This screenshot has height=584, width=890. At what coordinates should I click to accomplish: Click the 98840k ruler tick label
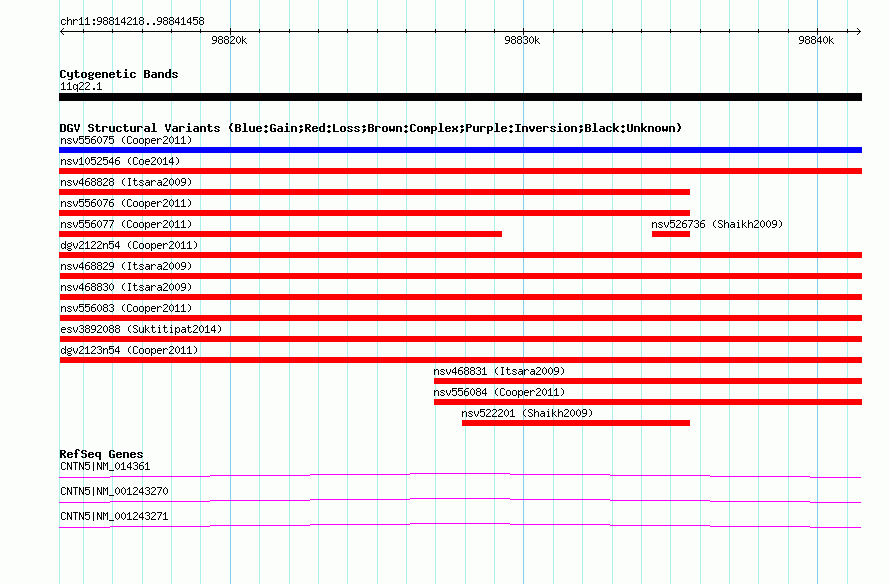(x=816, y=40)
